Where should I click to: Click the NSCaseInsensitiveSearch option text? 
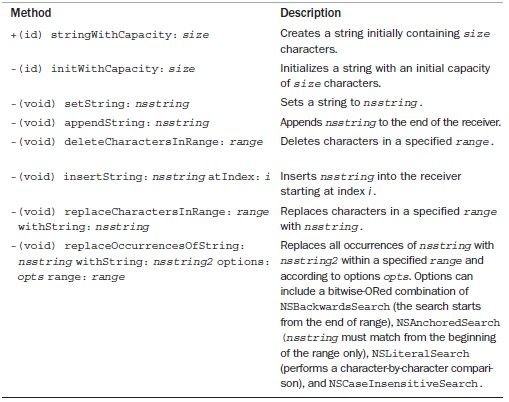click(406, 384)
